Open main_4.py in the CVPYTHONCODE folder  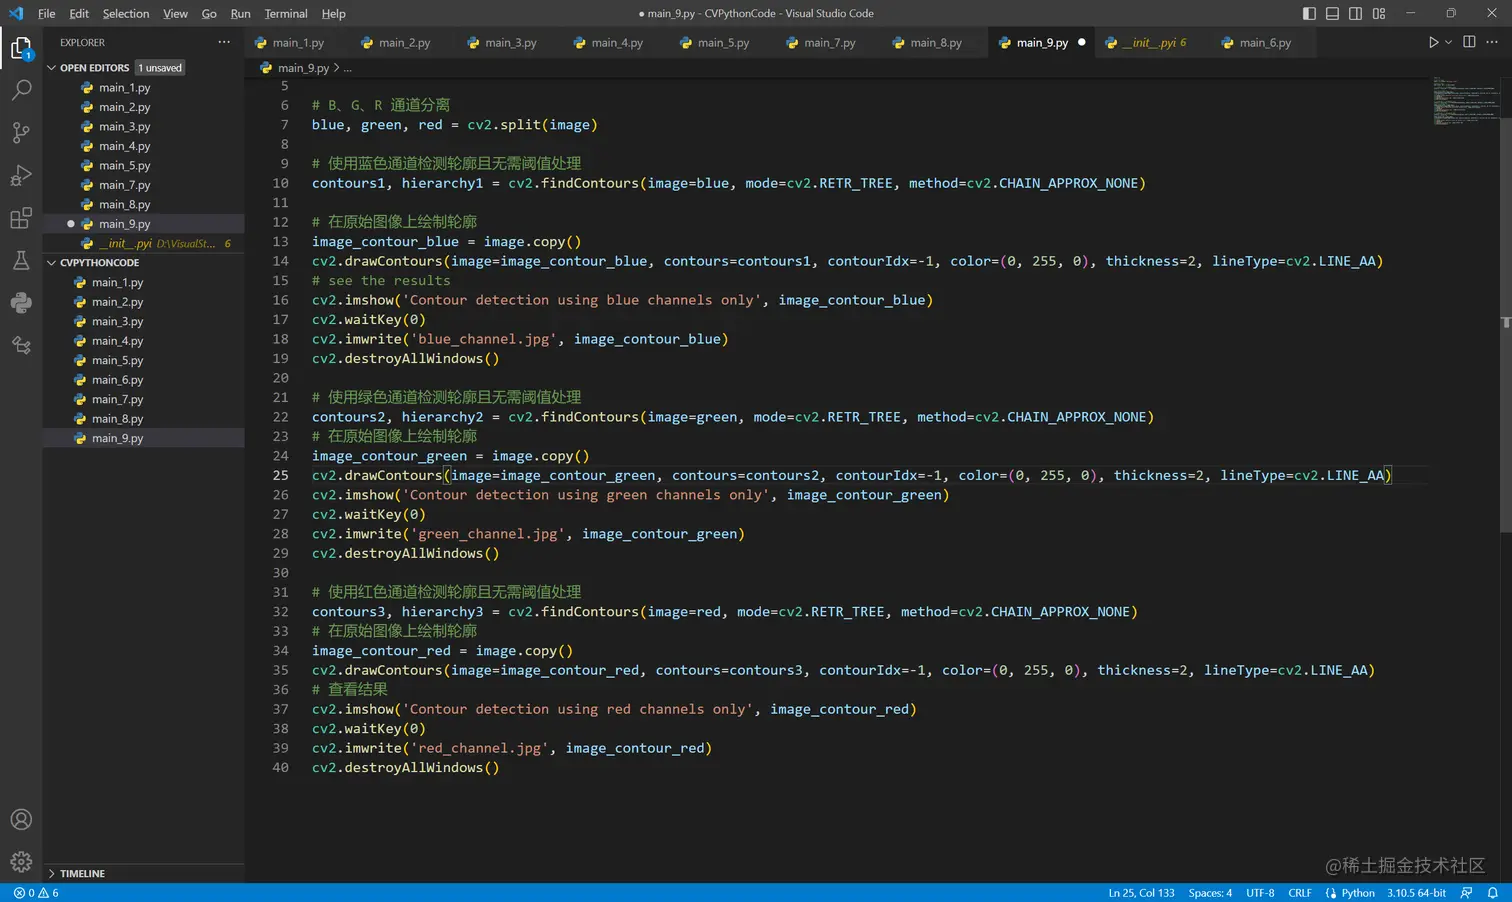pyautogui.click(x=118, y=341)
